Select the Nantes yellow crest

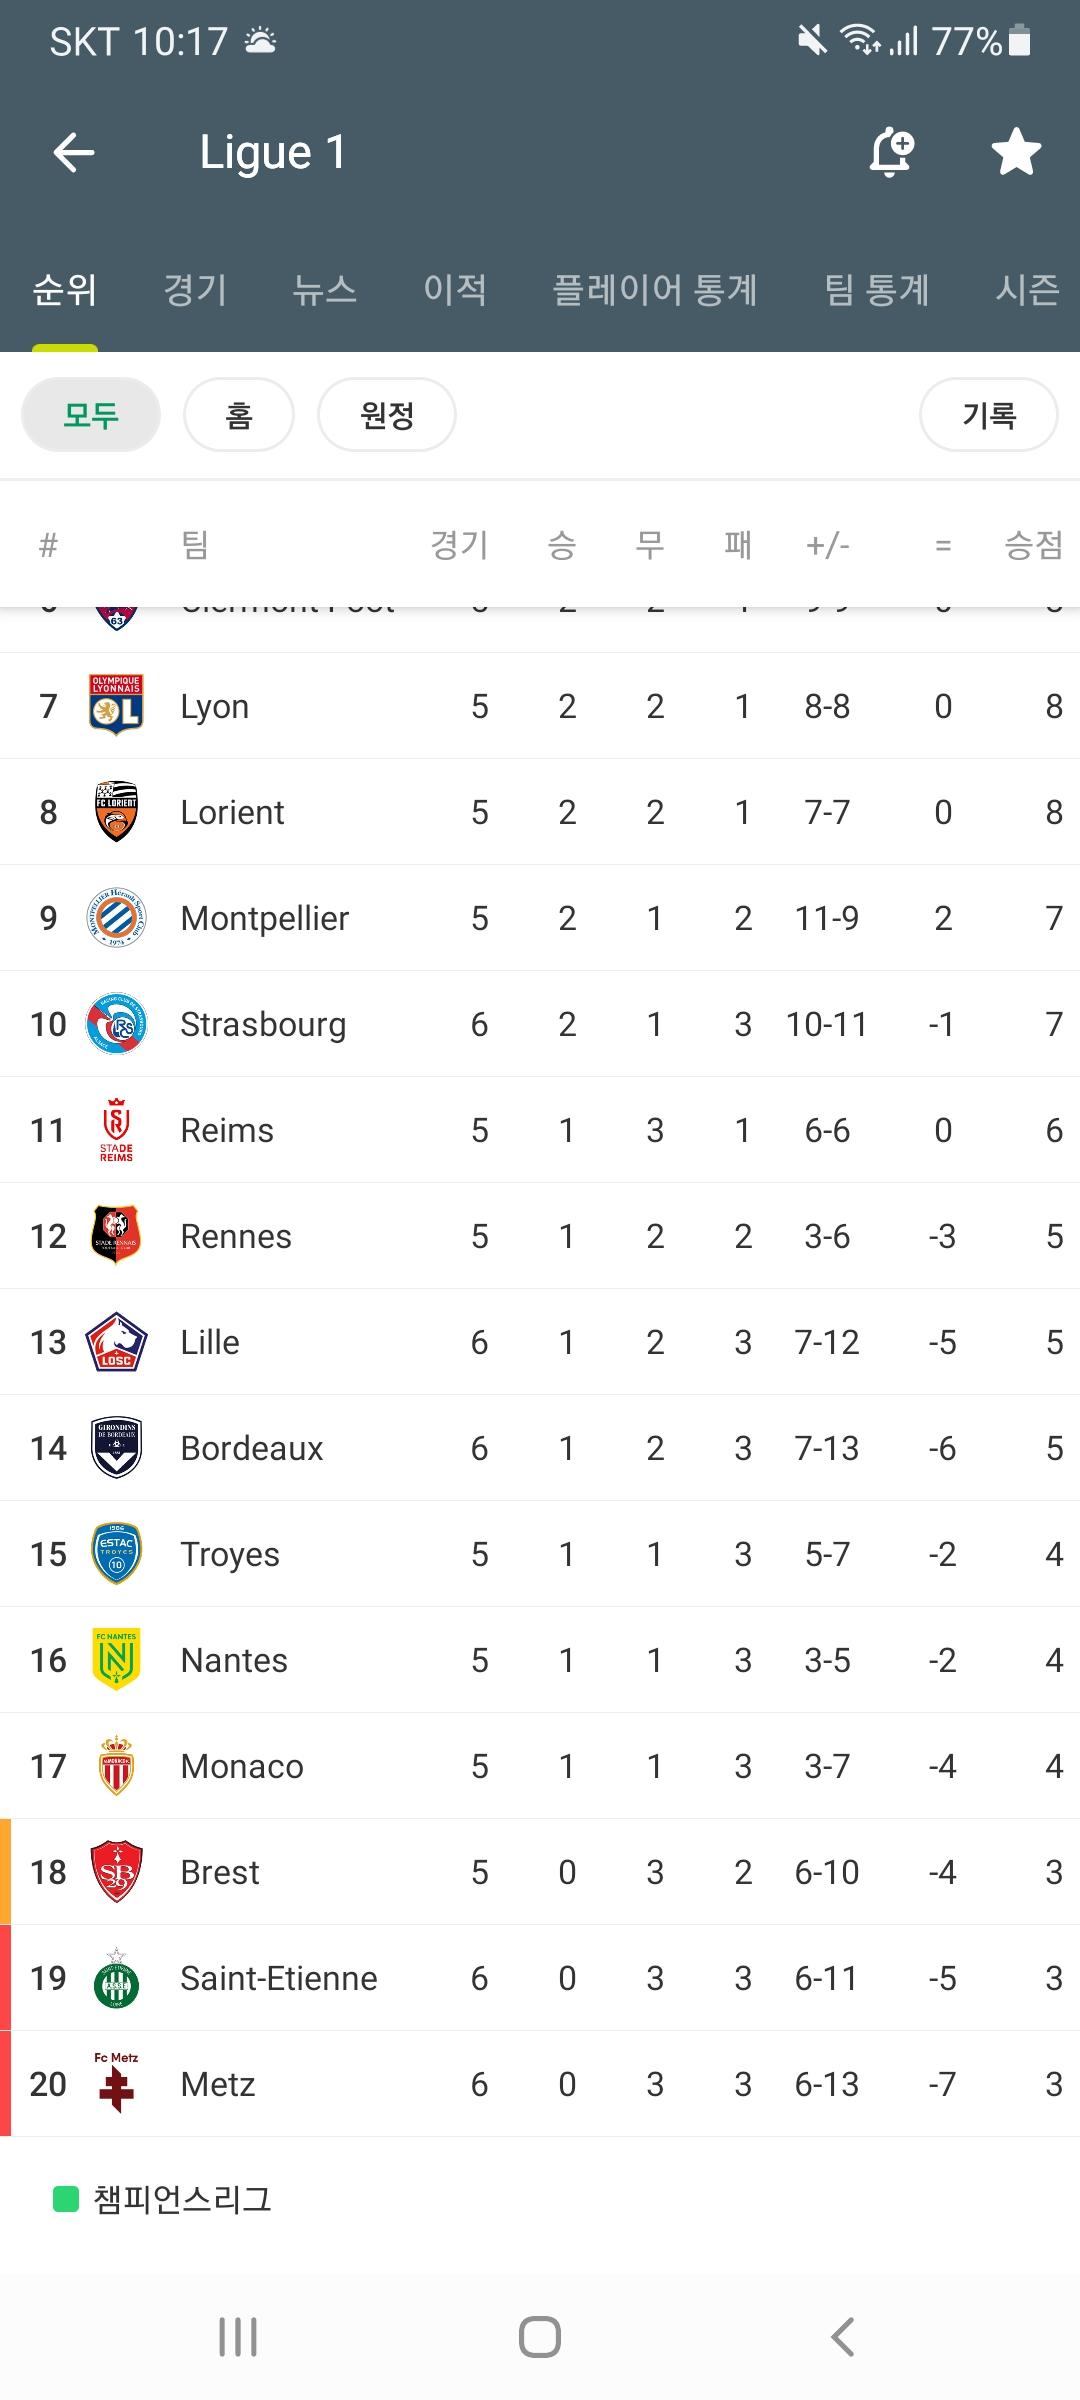pos(116,1659)
